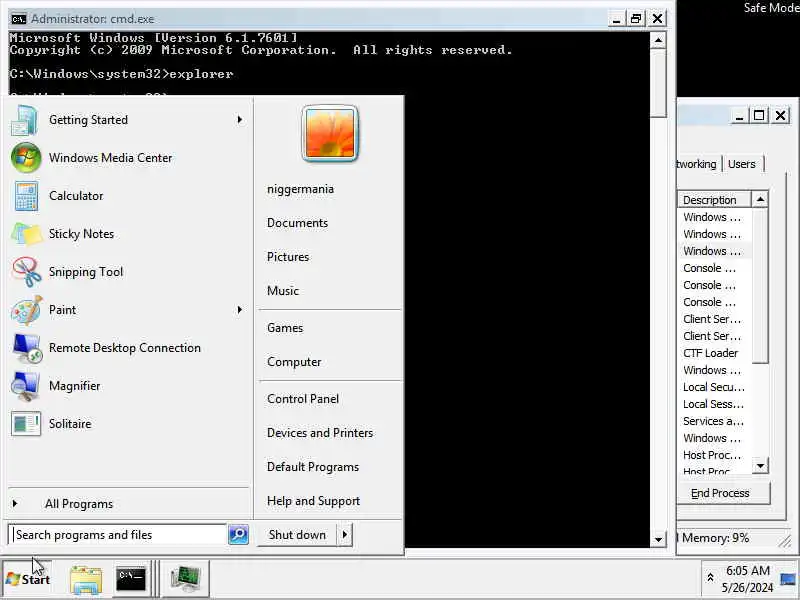800x600 pixels.
Task: Restore down the cmd.exe window
Action: click(x=636, y=19)
